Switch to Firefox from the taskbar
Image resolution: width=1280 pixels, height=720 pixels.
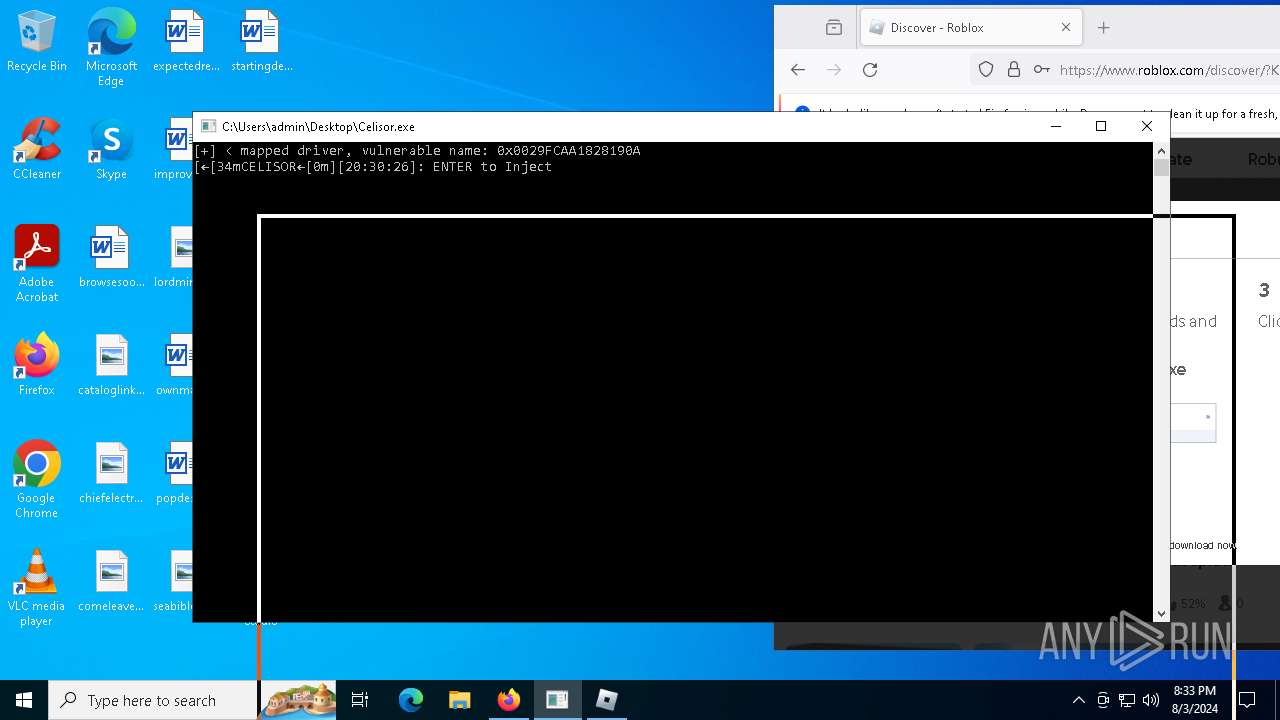click(508, 700)
